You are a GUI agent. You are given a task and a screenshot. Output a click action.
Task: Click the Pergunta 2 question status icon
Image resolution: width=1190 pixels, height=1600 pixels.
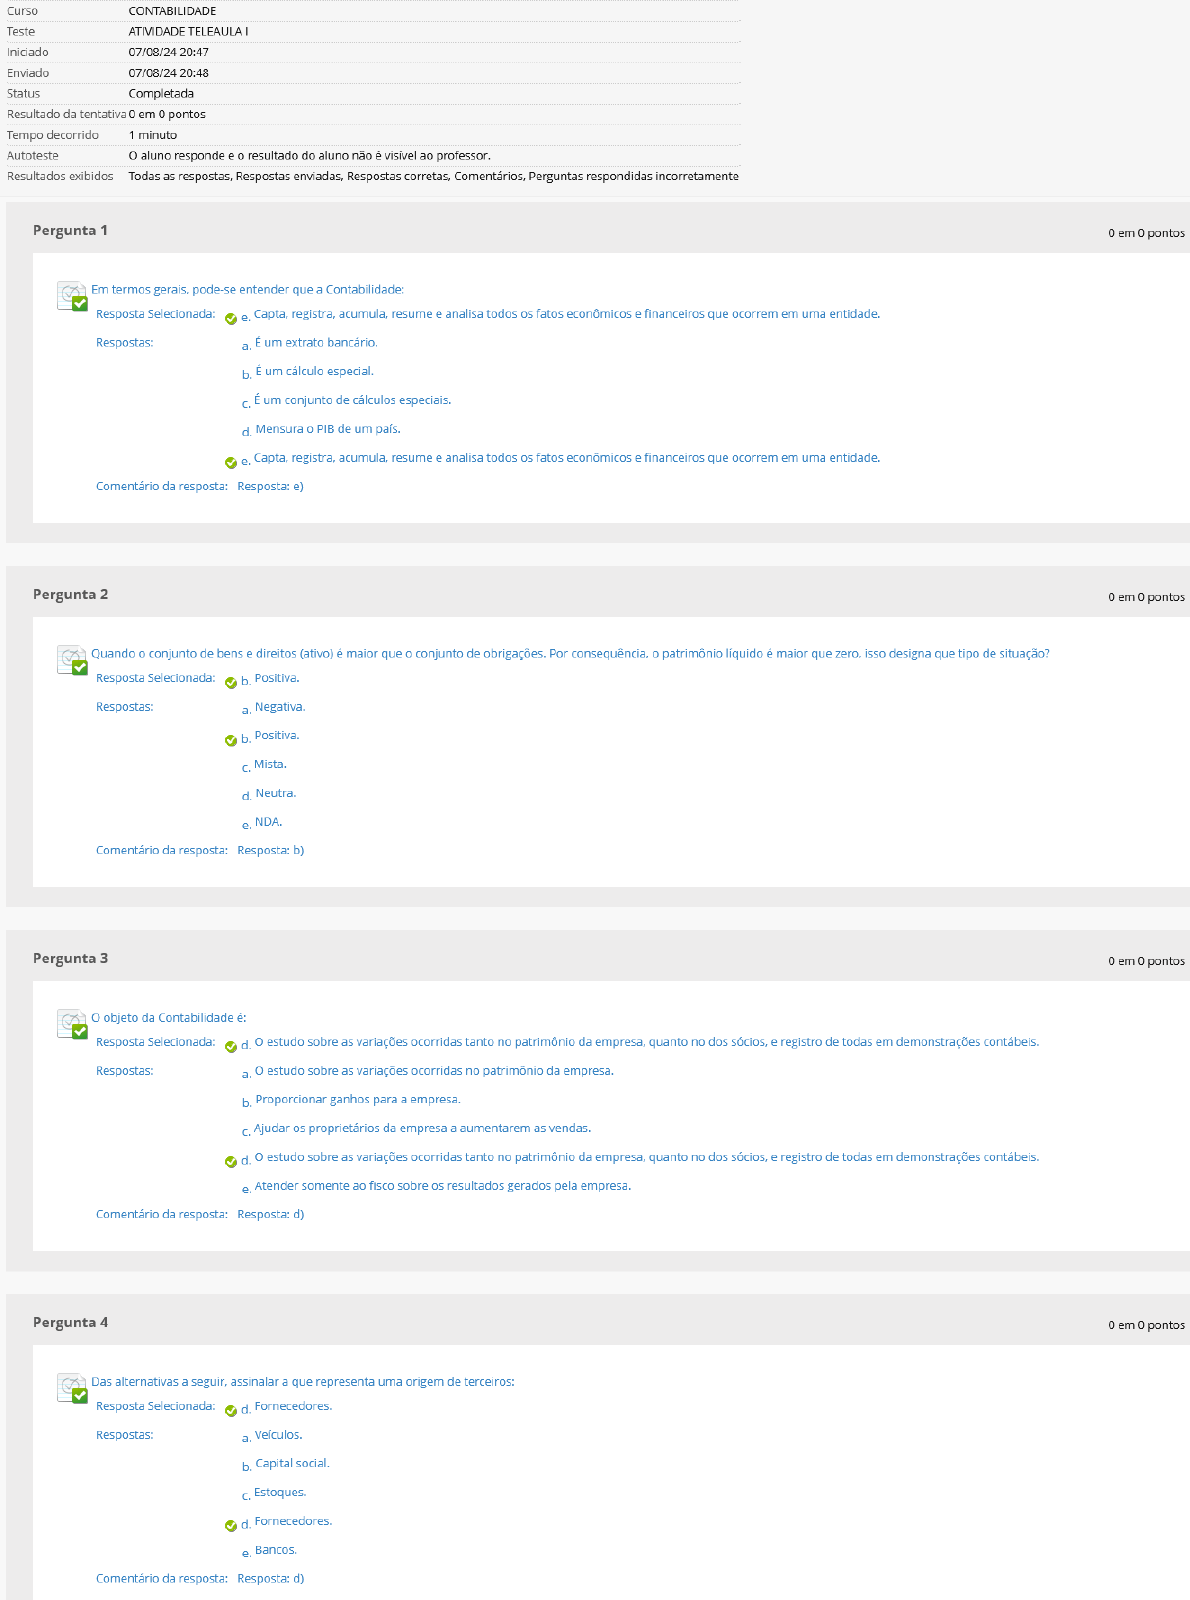pyautogui.click(x=72, y=660)
